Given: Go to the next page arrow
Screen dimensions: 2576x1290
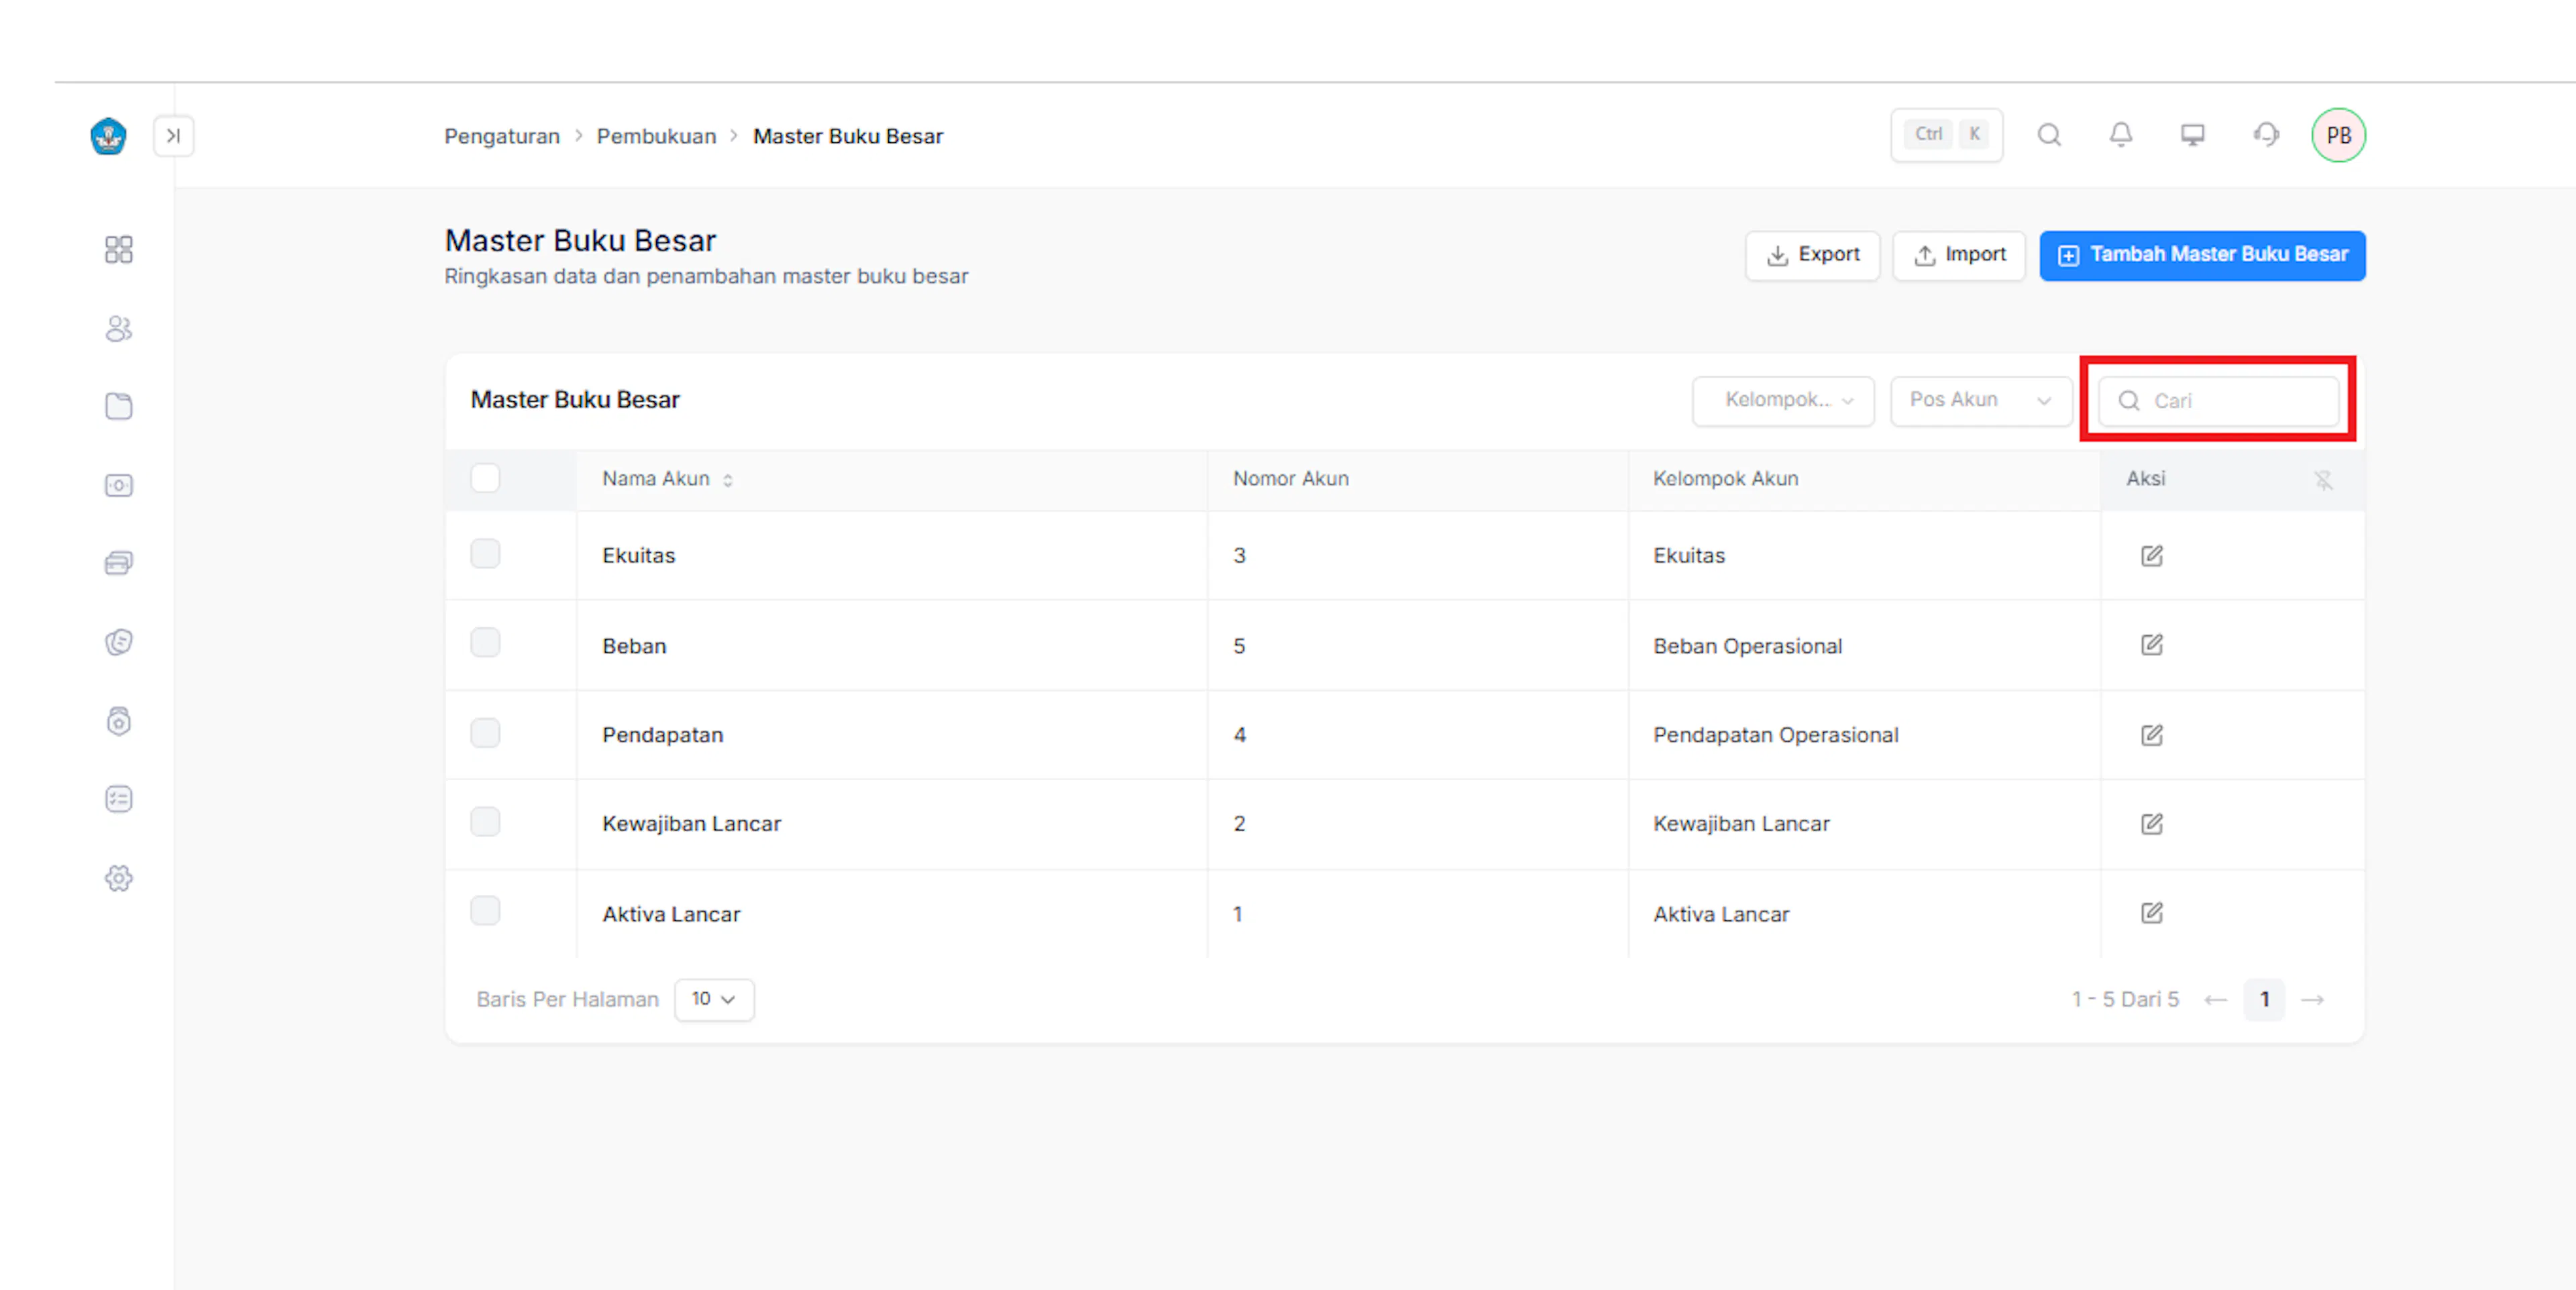Looking at the screenshot, I should 2312,1000.
